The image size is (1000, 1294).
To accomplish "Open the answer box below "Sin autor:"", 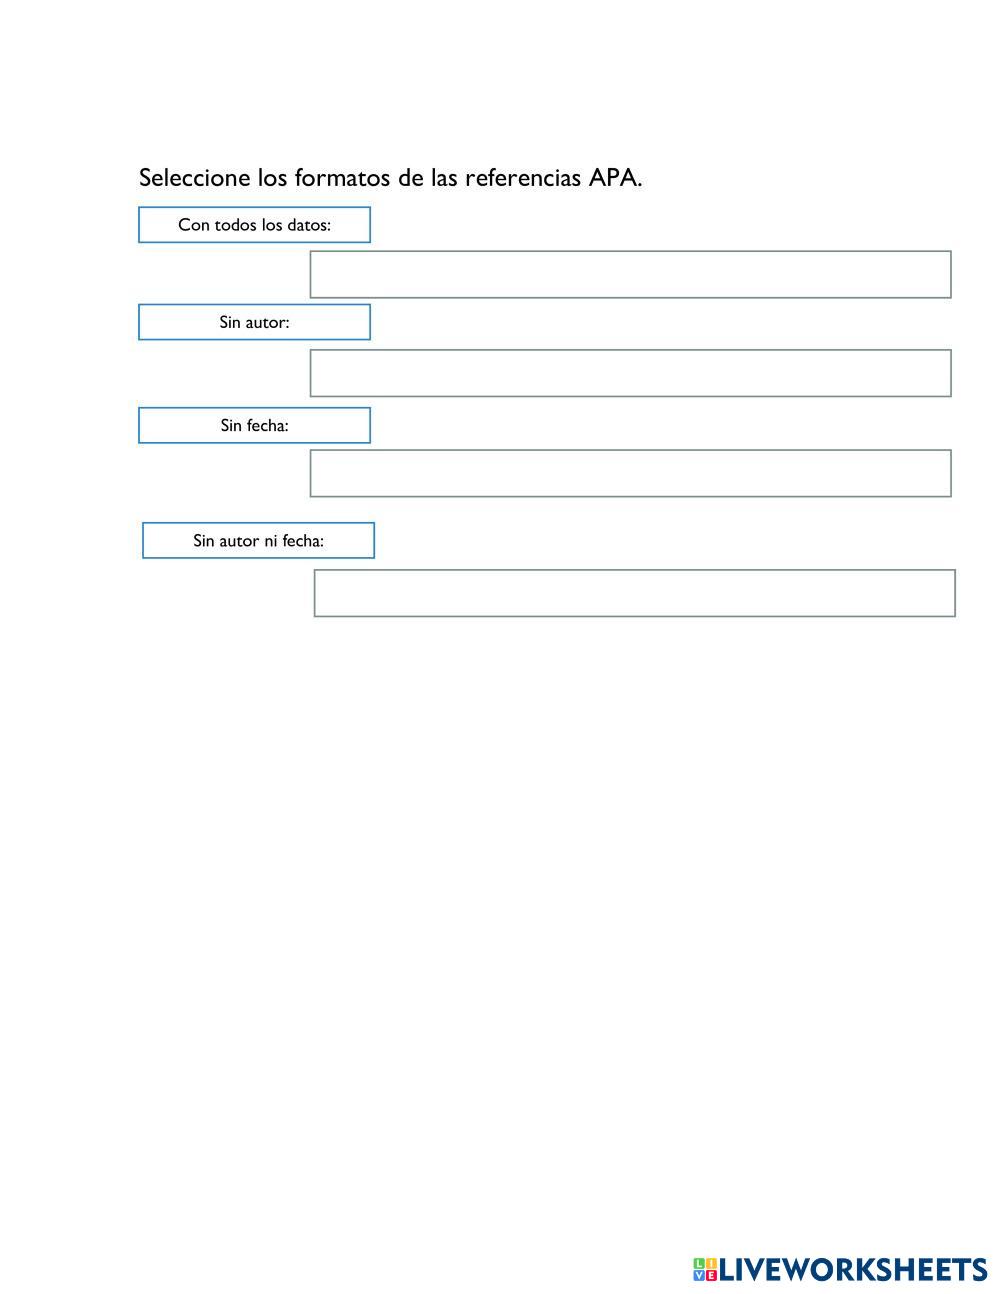I will coord(630,373).
